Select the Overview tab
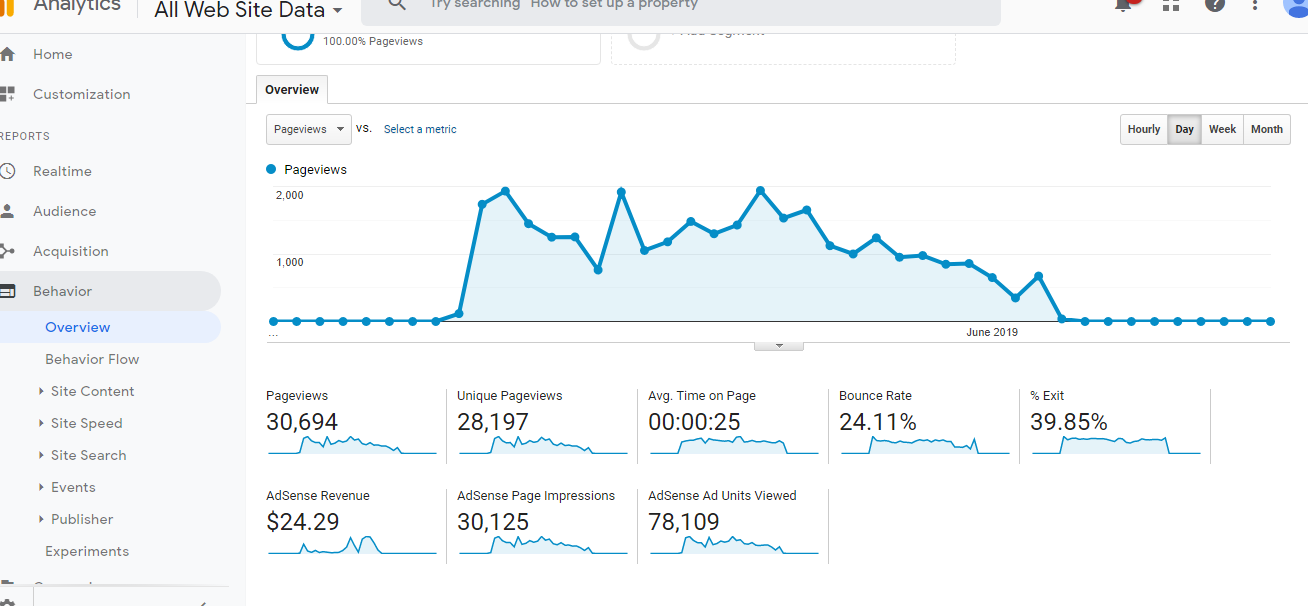 pyautogui.click(x=292, y=90)
